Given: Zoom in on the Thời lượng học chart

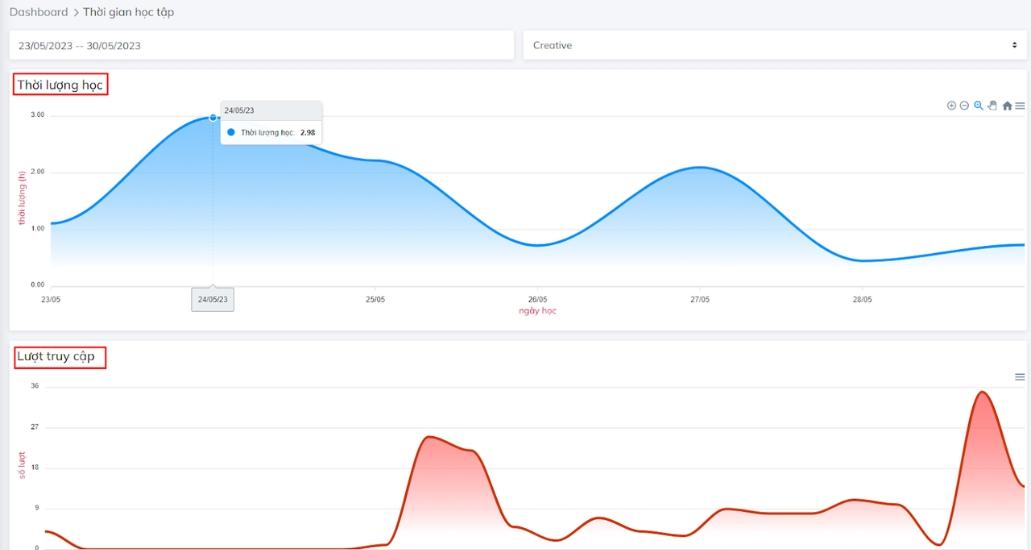Looking at the screenshot, I should [951, 105].
